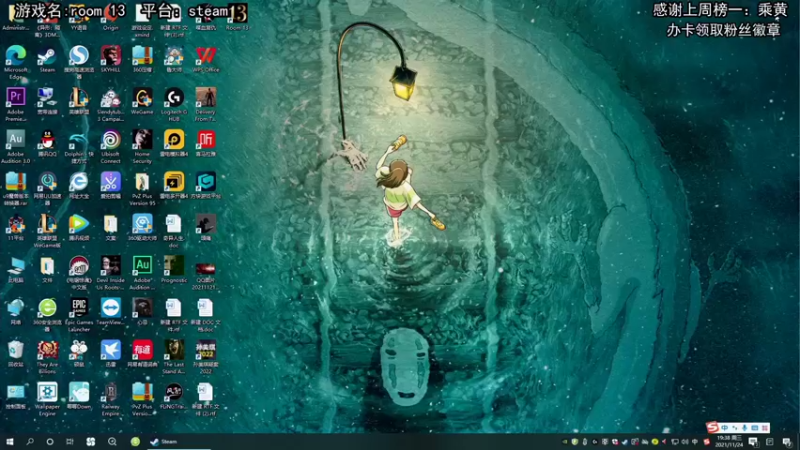Viewport: 800px width, 450px height.
Task: Launch the WeGame shortcut
Action: point(142,99)
